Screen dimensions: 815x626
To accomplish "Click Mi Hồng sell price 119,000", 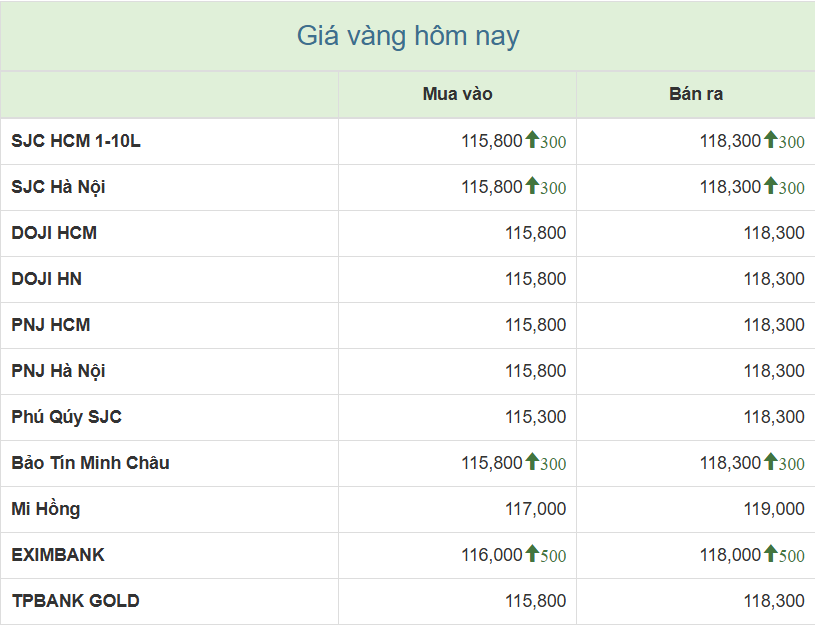I will pos(773,509).
